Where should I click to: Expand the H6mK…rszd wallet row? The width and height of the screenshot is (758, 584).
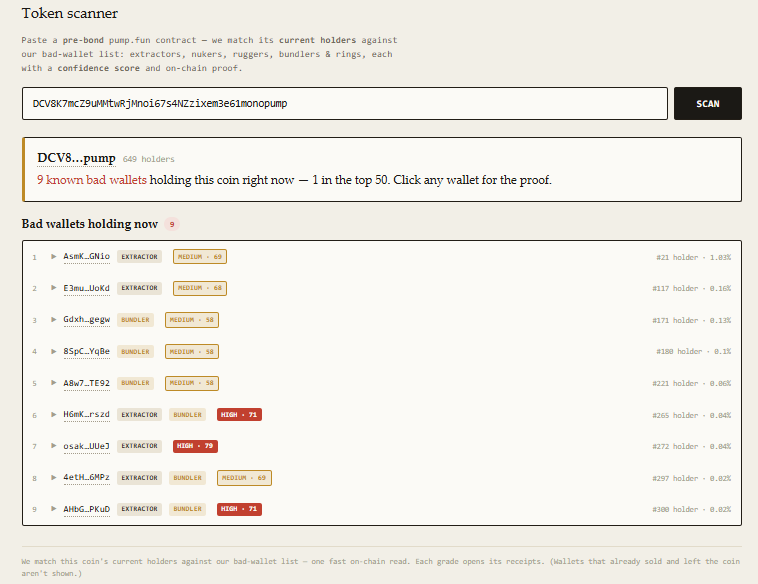point(54,414)
